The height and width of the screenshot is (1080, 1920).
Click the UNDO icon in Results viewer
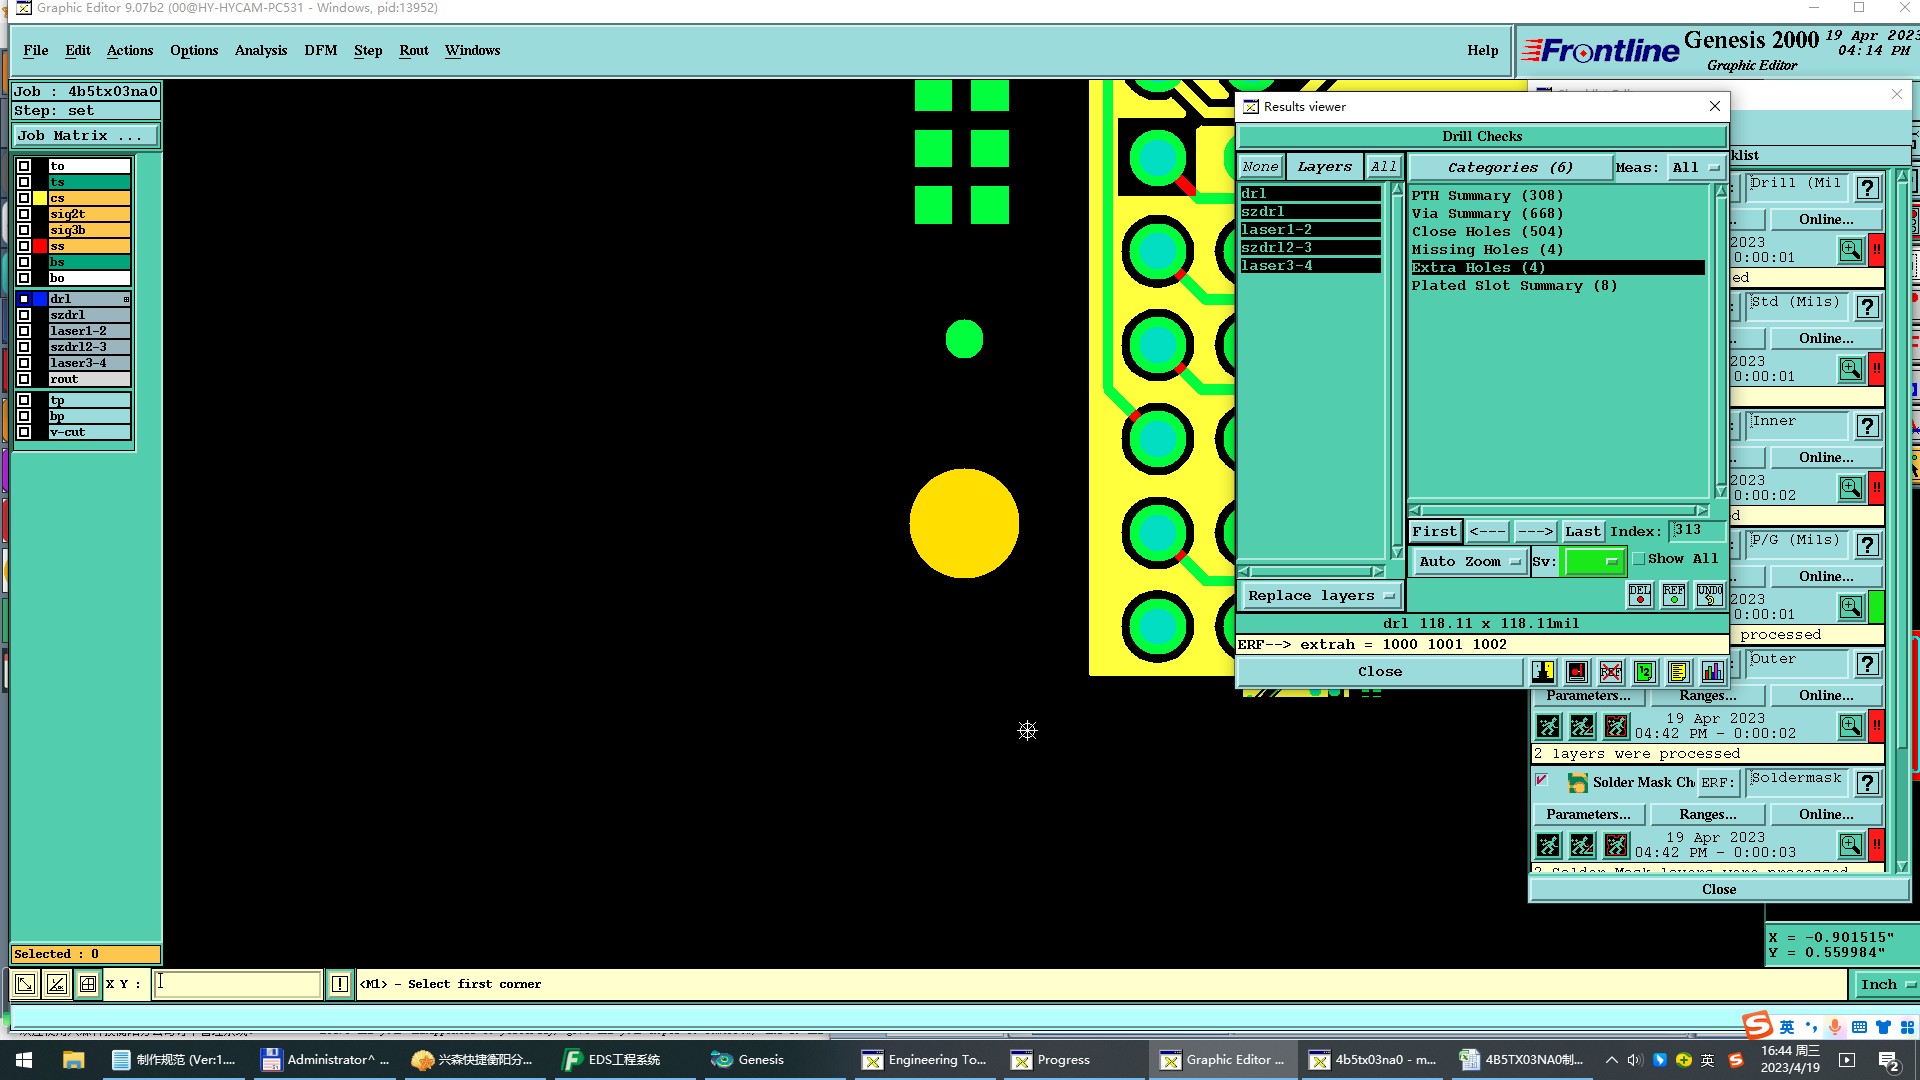click(x=1709, y=595)
